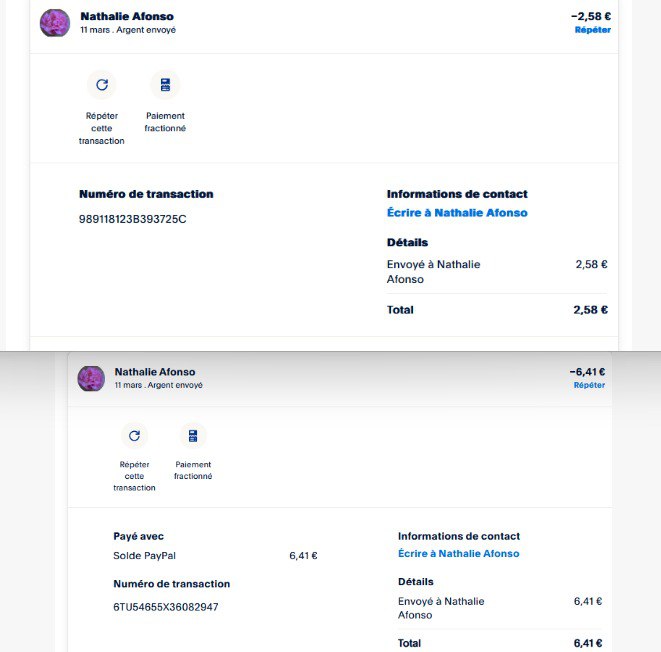Open Nathalie Afonso's avatar on the 2,58 € transaction
The height and width of the screenshot is (652, 661).
pos(54,23)
